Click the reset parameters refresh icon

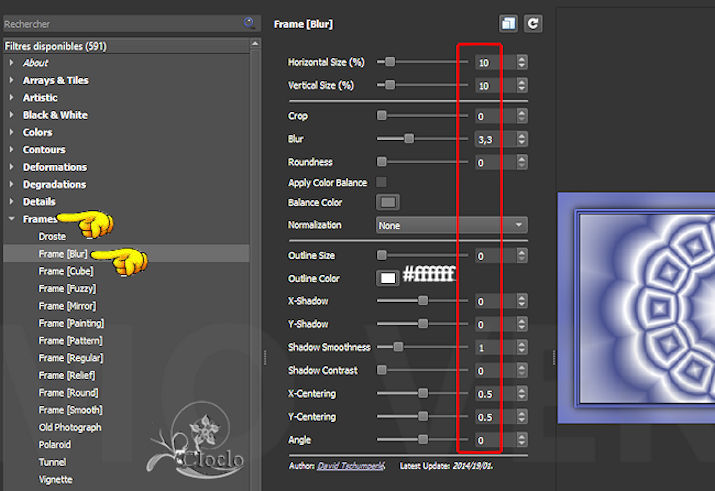pos(533,23)
